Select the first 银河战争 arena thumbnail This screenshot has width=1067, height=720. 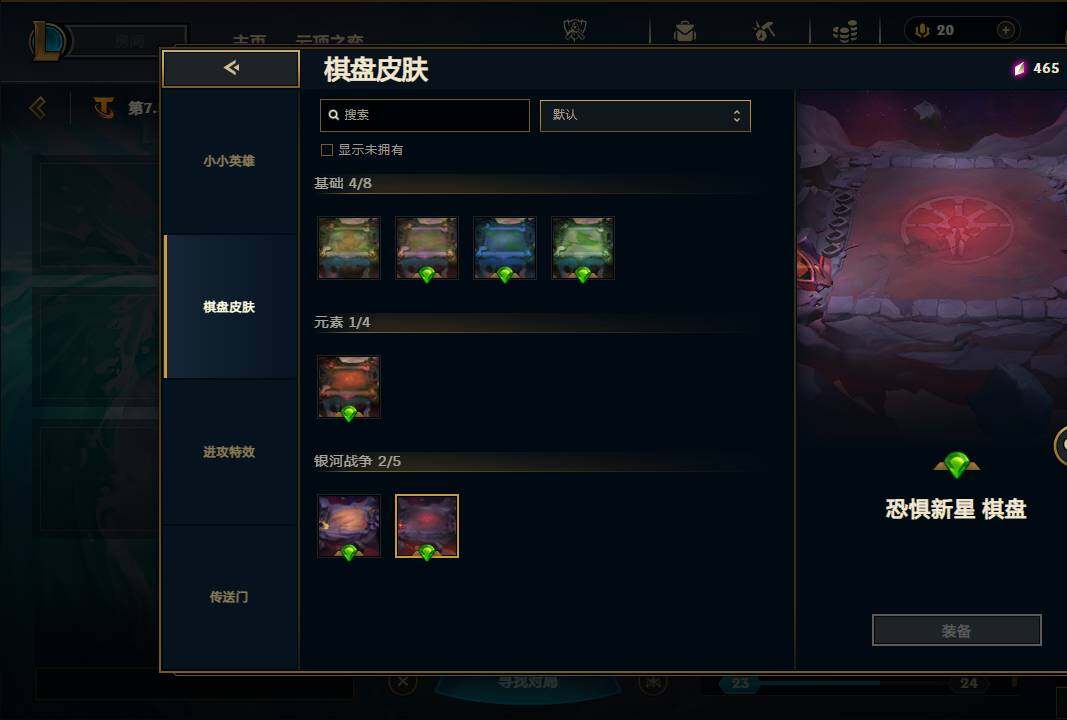pos(349,526)
